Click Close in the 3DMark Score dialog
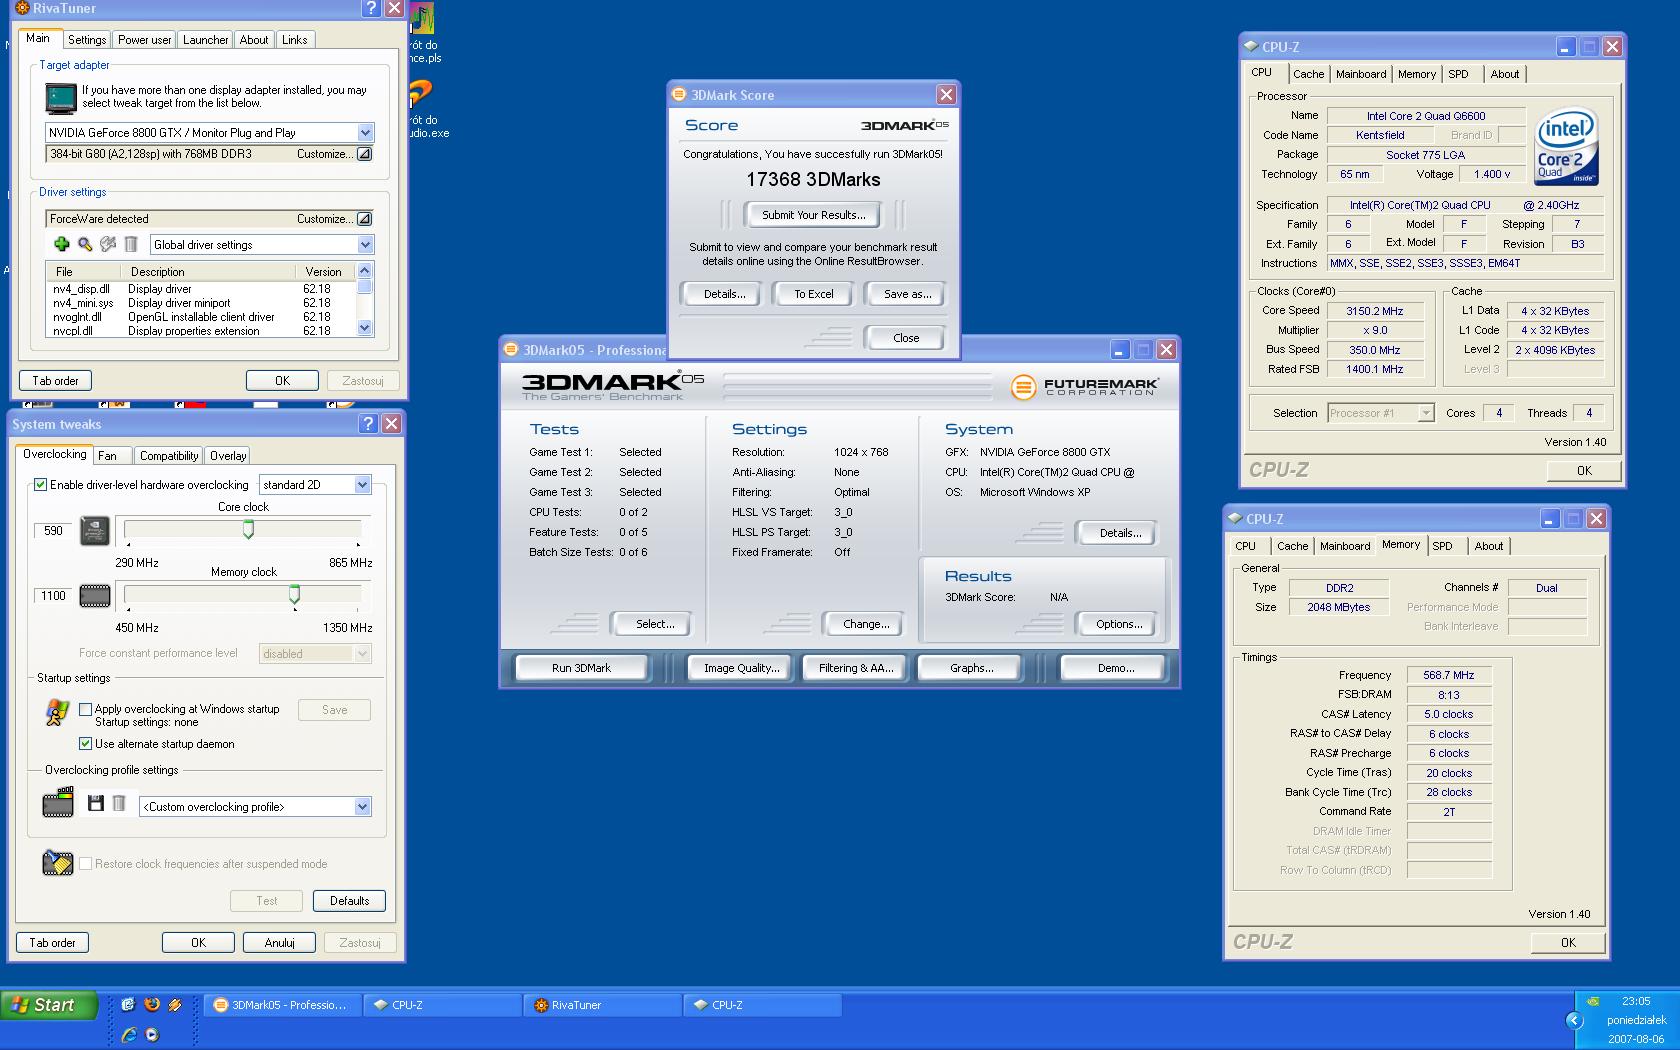 (x=906, y=338)
